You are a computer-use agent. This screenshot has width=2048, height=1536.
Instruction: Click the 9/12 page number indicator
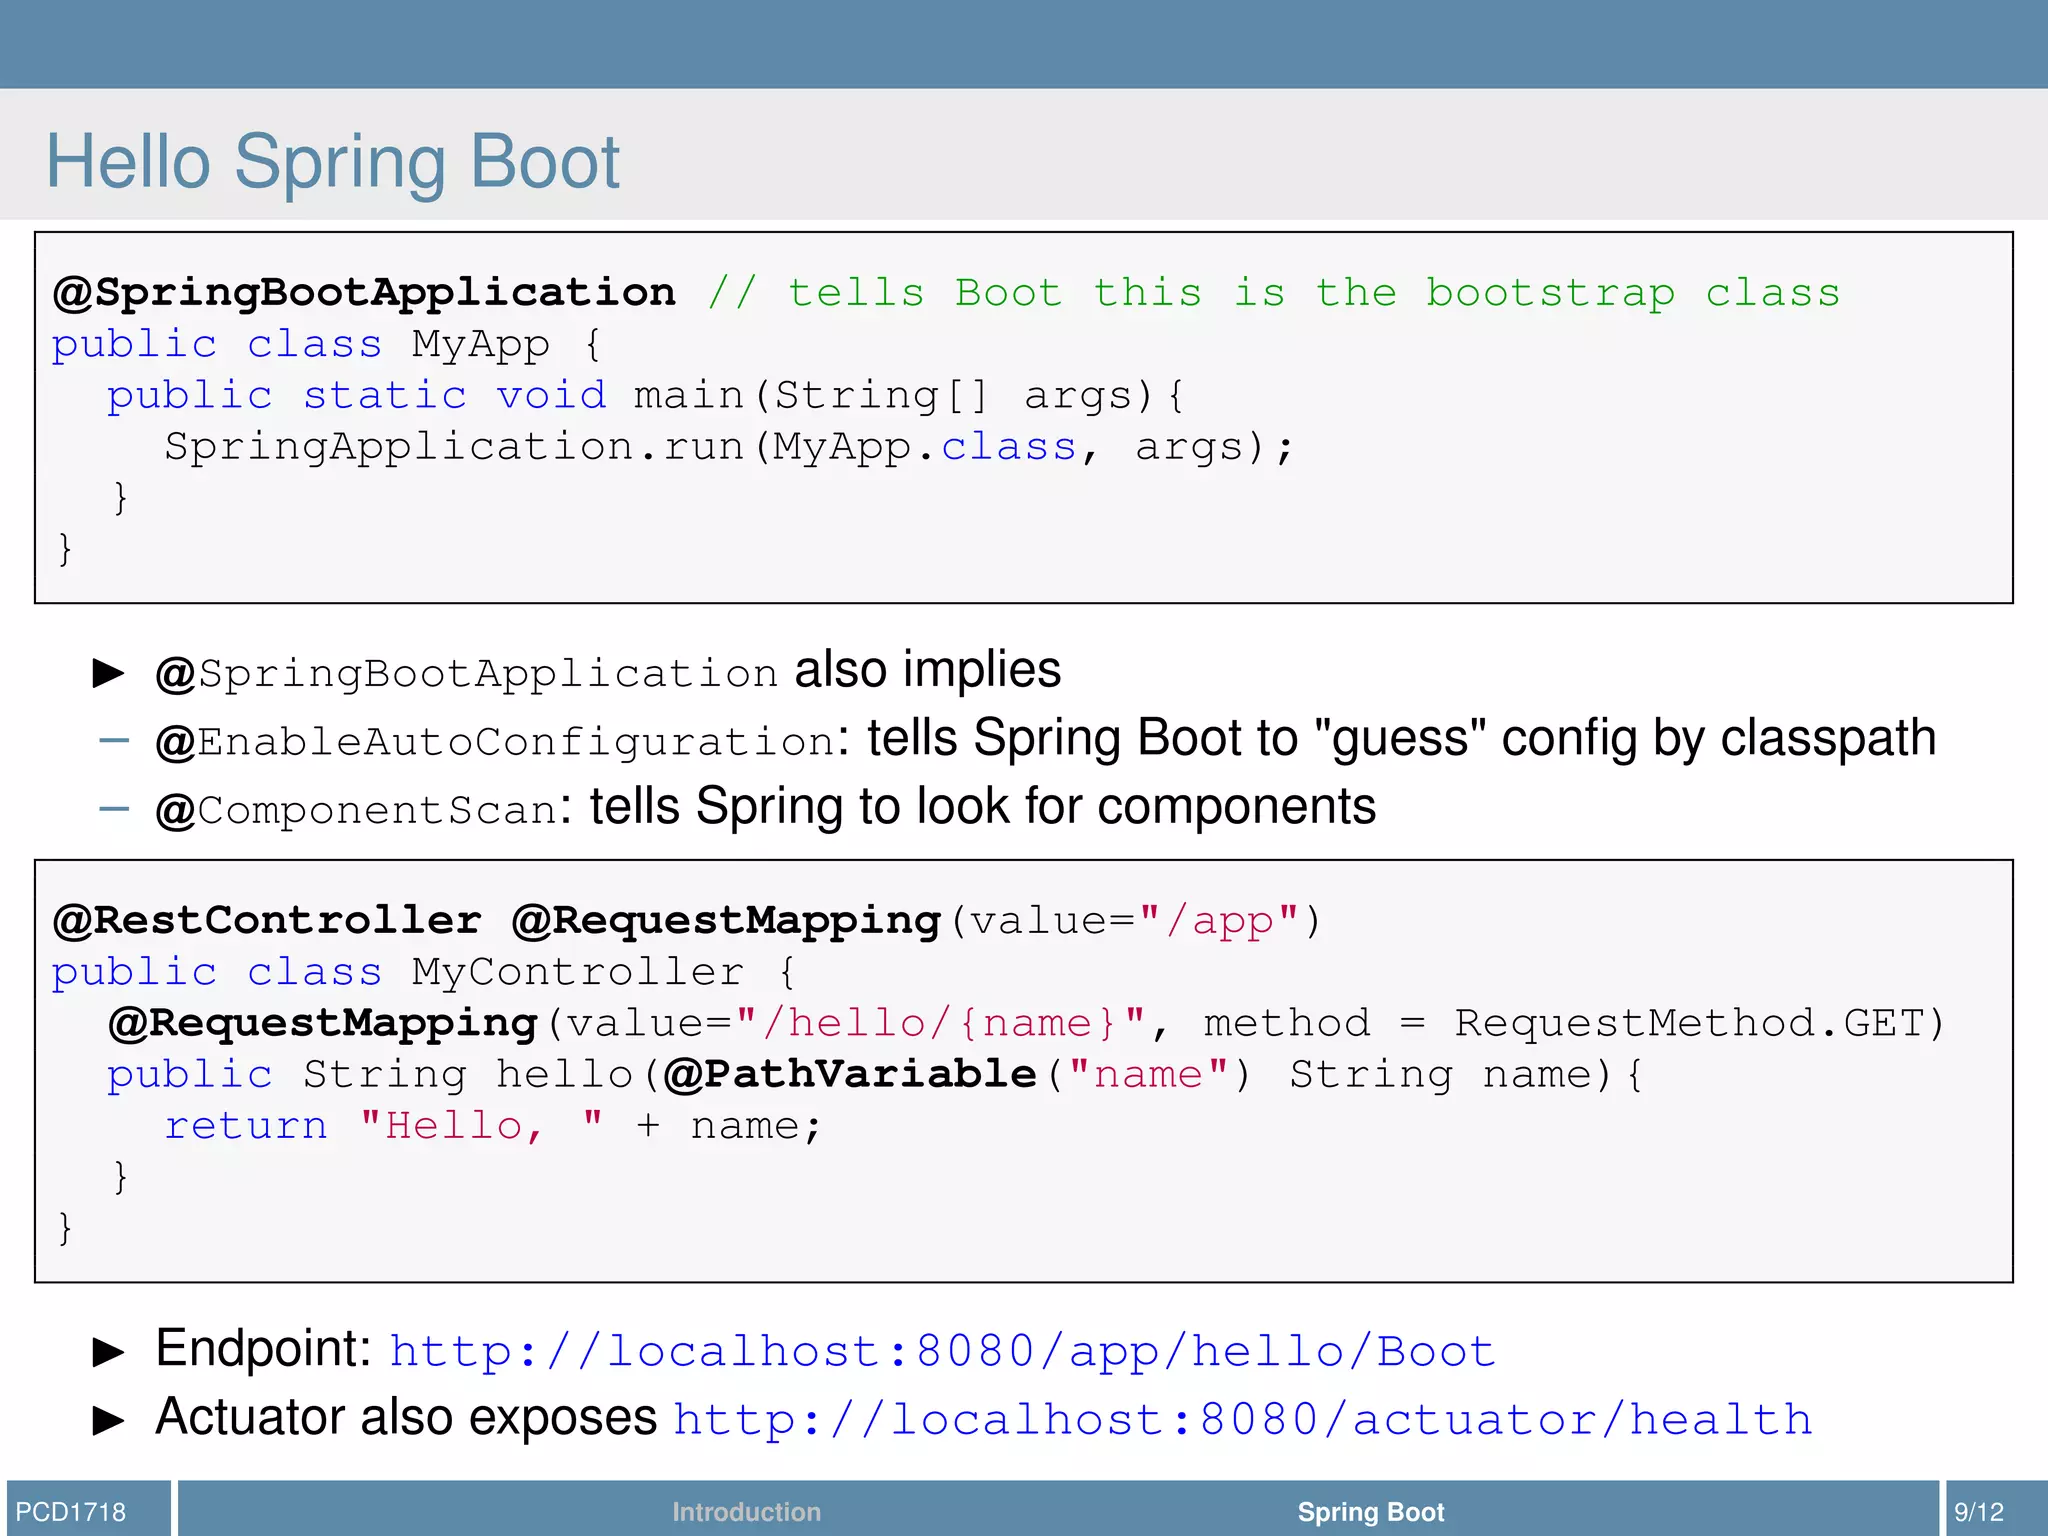coord(1979,1511)
